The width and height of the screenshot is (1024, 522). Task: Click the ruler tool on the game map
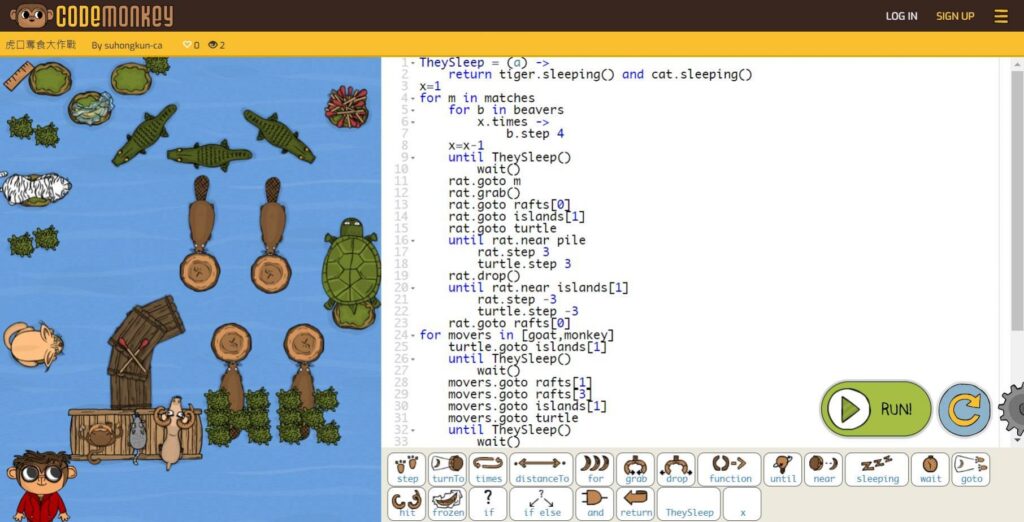[18, 78]
